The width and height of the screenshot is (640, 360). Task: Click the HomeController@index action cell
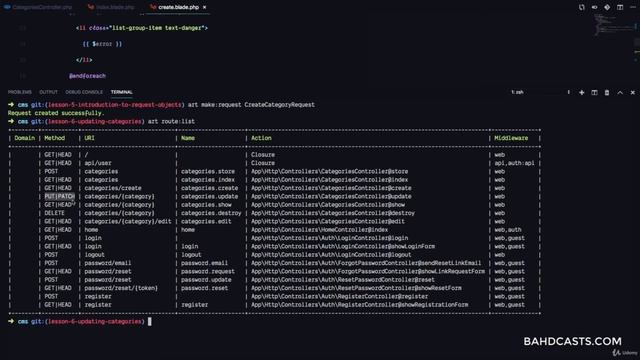[x=319, y=230]
